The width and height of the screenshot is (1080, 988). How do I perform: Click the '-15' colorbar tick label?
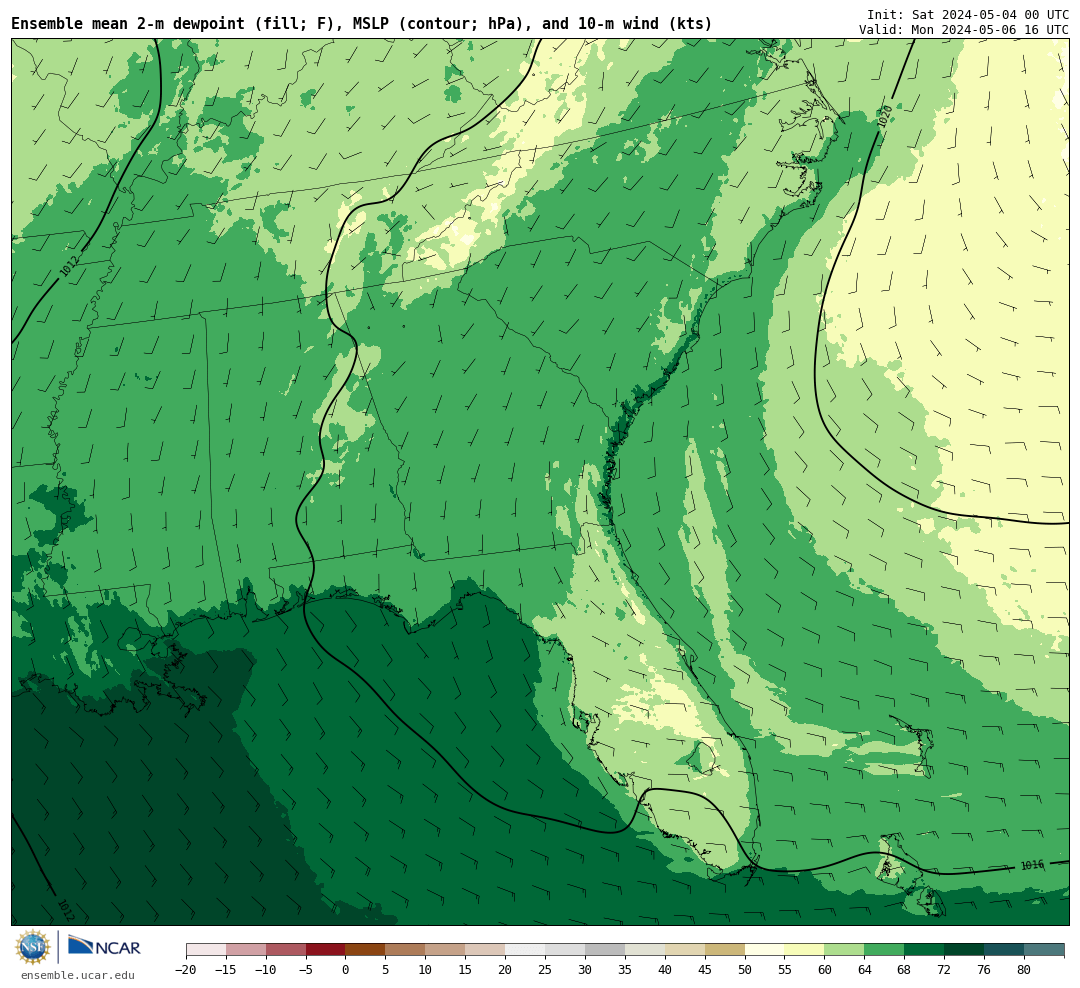click(226, 970)
